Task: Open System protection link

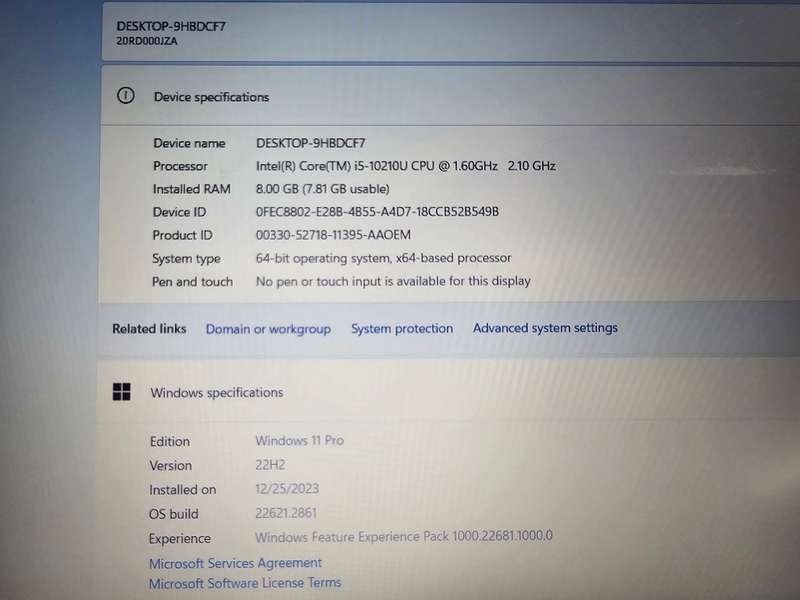Action: 402,329
